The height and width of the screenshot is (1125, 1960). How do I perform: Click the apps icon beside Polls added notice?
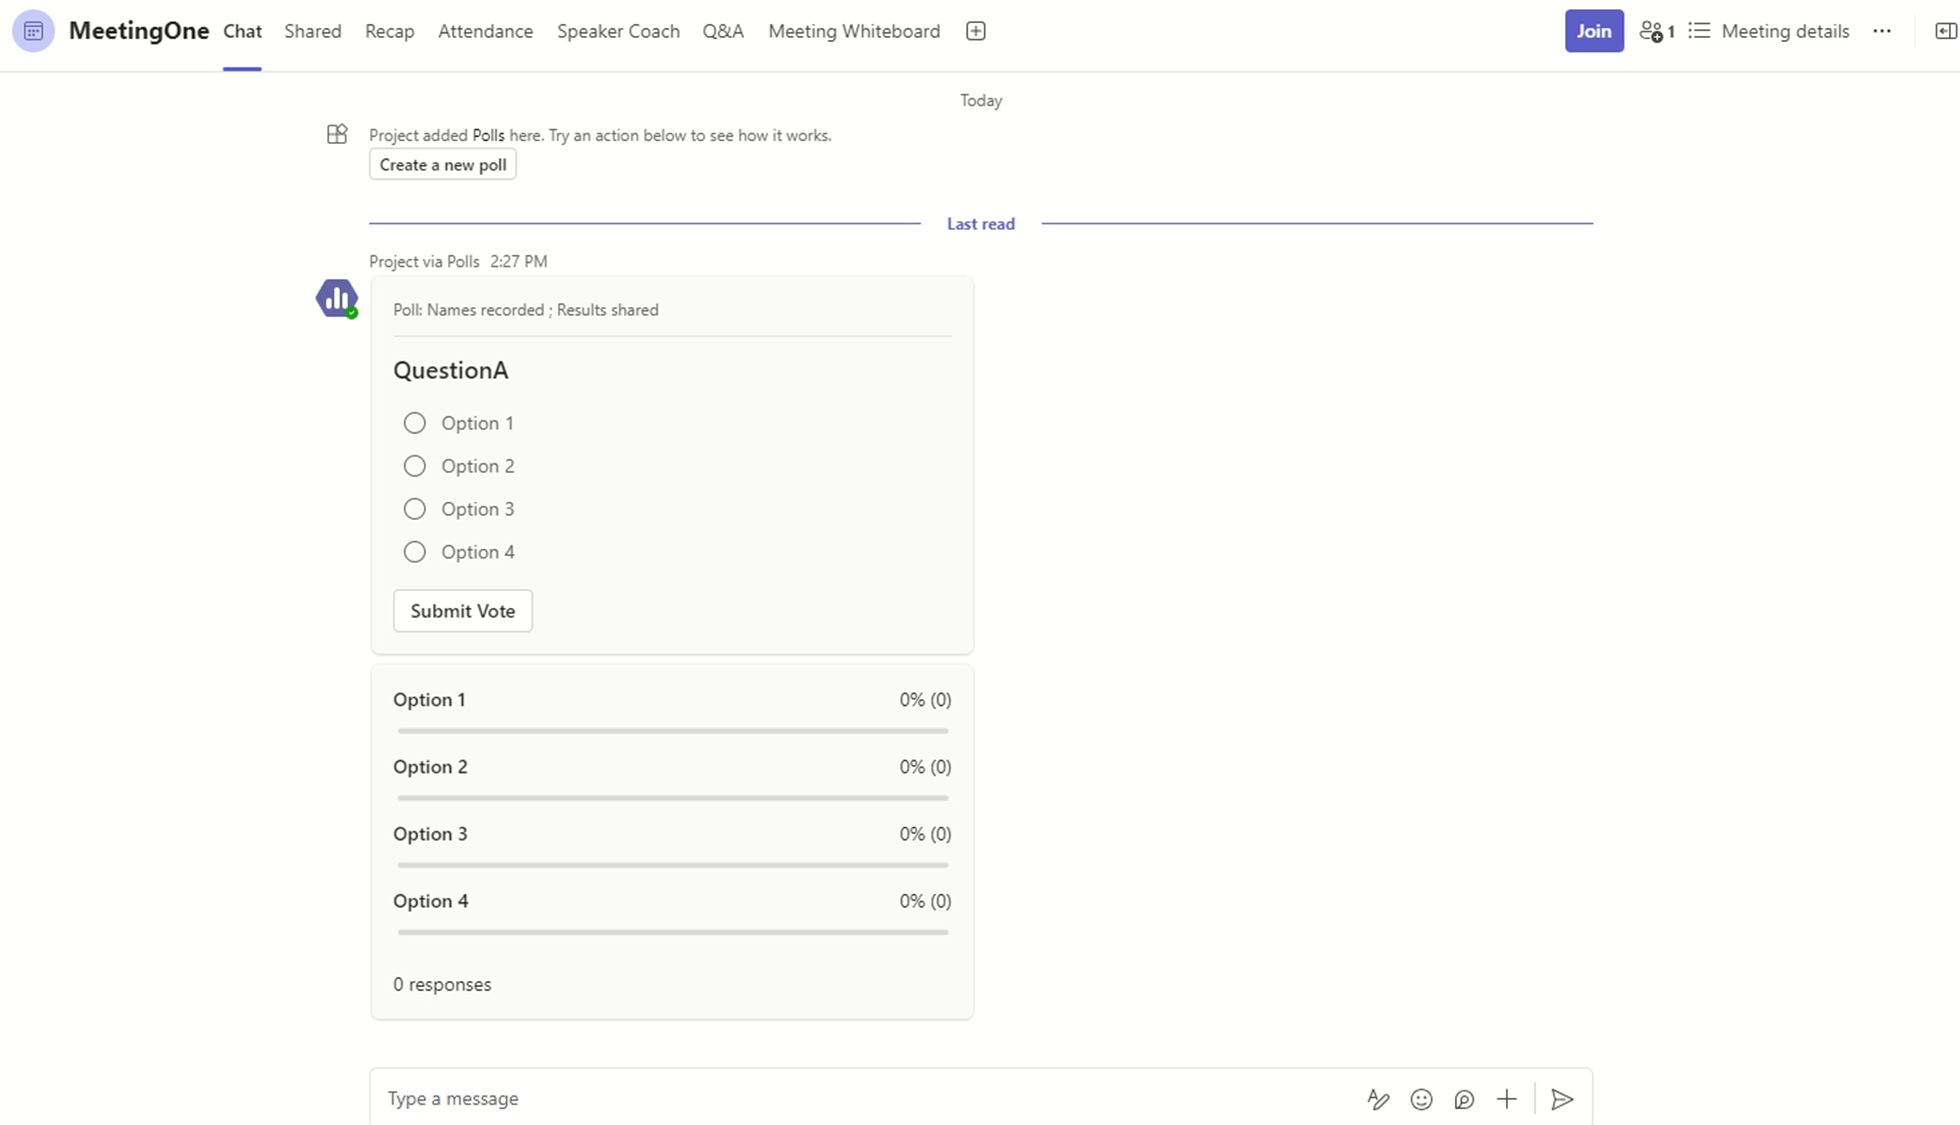coord(337,134)
